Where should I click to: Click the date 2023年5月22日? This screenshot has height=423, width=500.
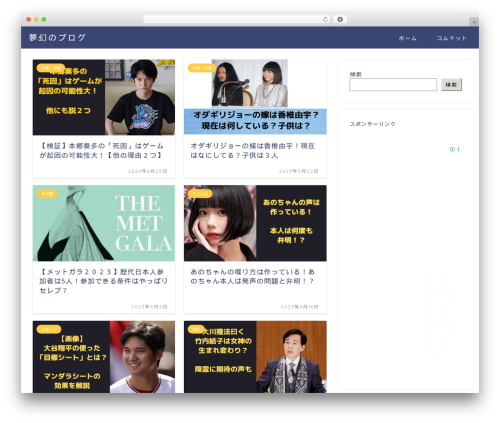pos(299,171)
